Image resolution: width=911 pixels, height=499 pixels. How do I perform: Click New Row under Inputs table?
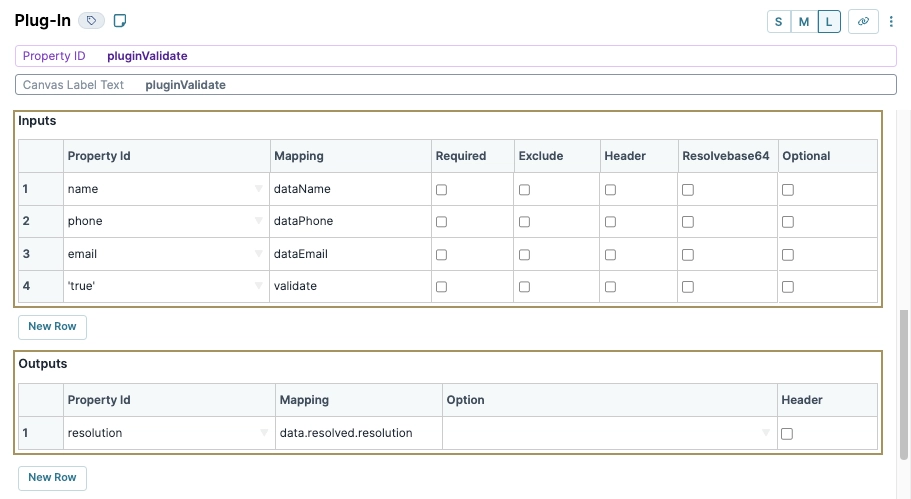tap(52, 327)
